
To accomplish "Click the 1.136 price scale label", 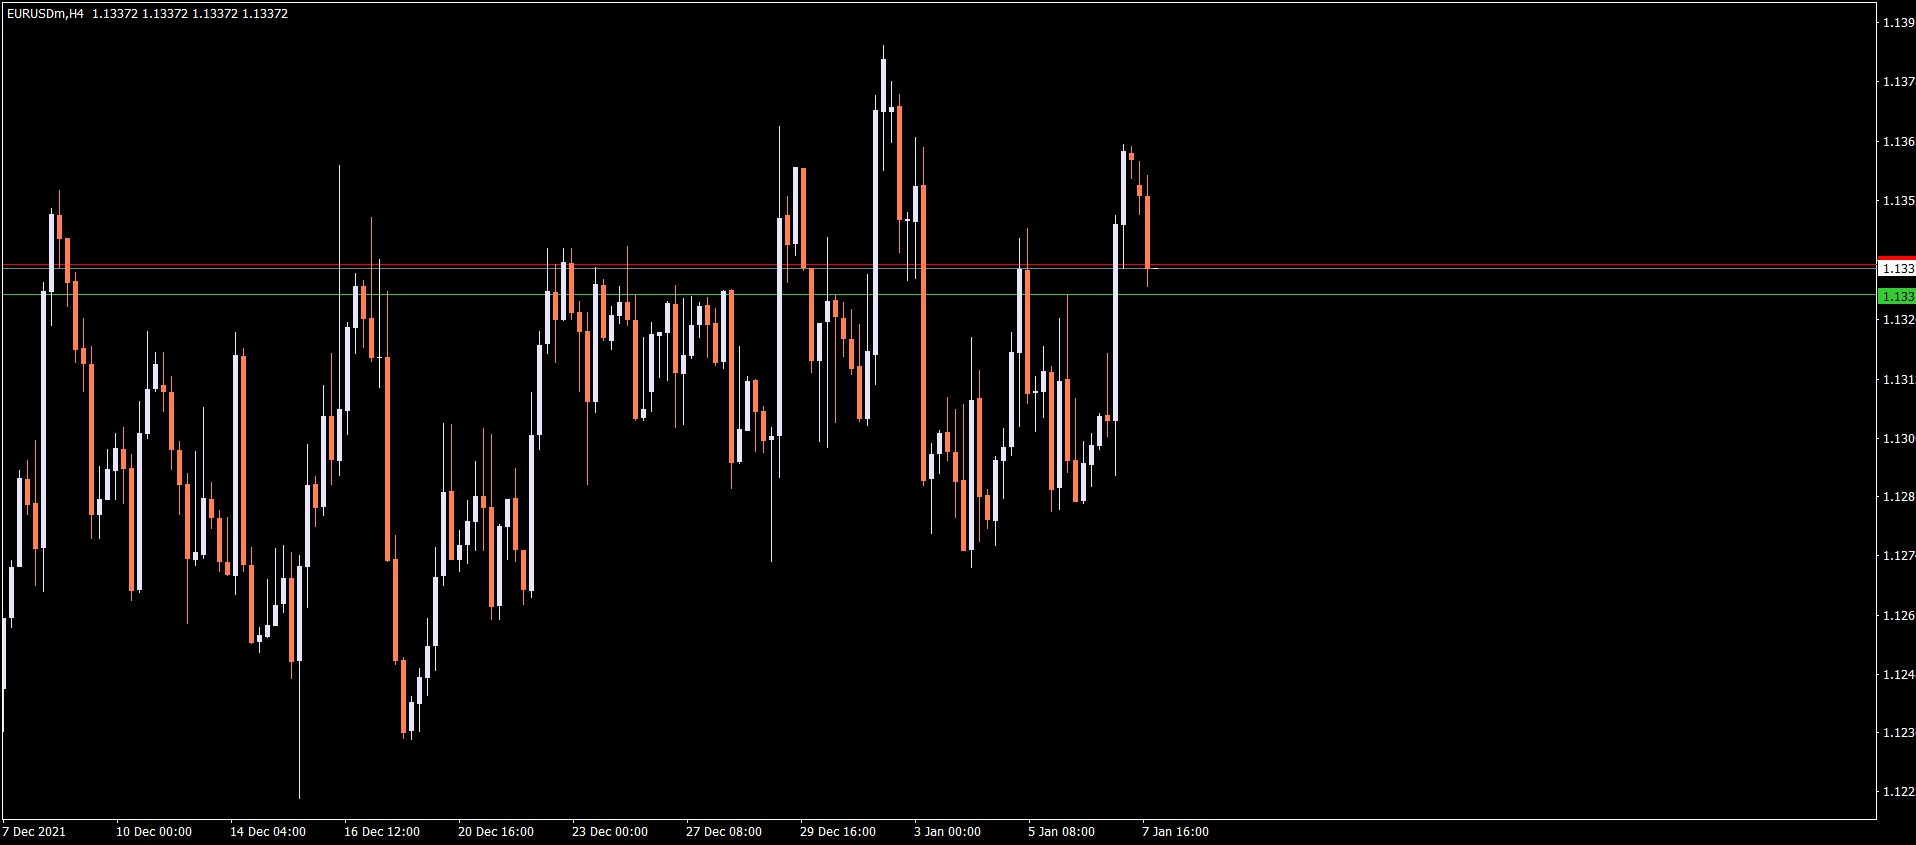I will tap(1898, 142).
